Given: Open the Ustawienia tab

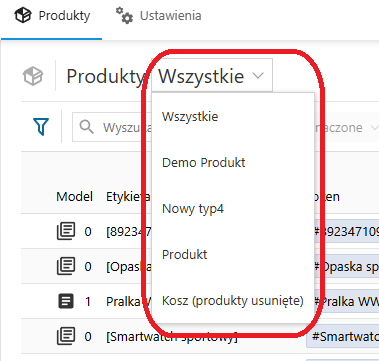Looking at the screenshot, I should 158,16.
